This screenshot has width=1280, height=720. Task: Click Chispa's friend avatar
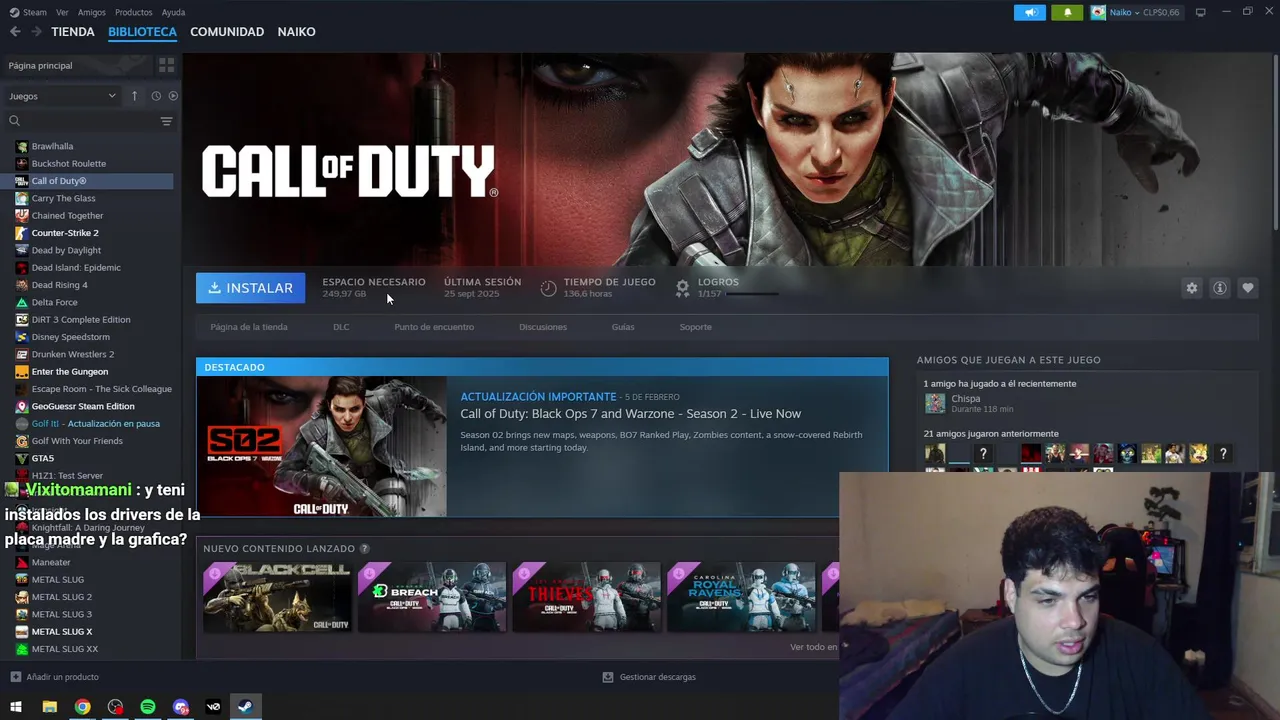pos(935,403)
